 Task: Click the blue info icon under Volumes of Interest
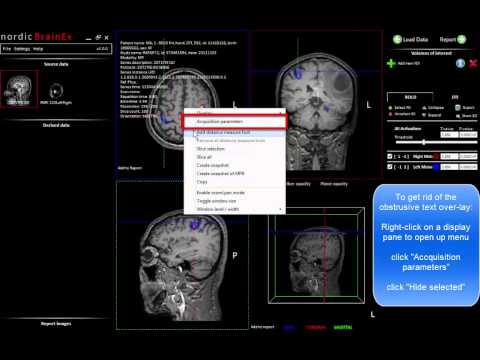click(460, 63)
